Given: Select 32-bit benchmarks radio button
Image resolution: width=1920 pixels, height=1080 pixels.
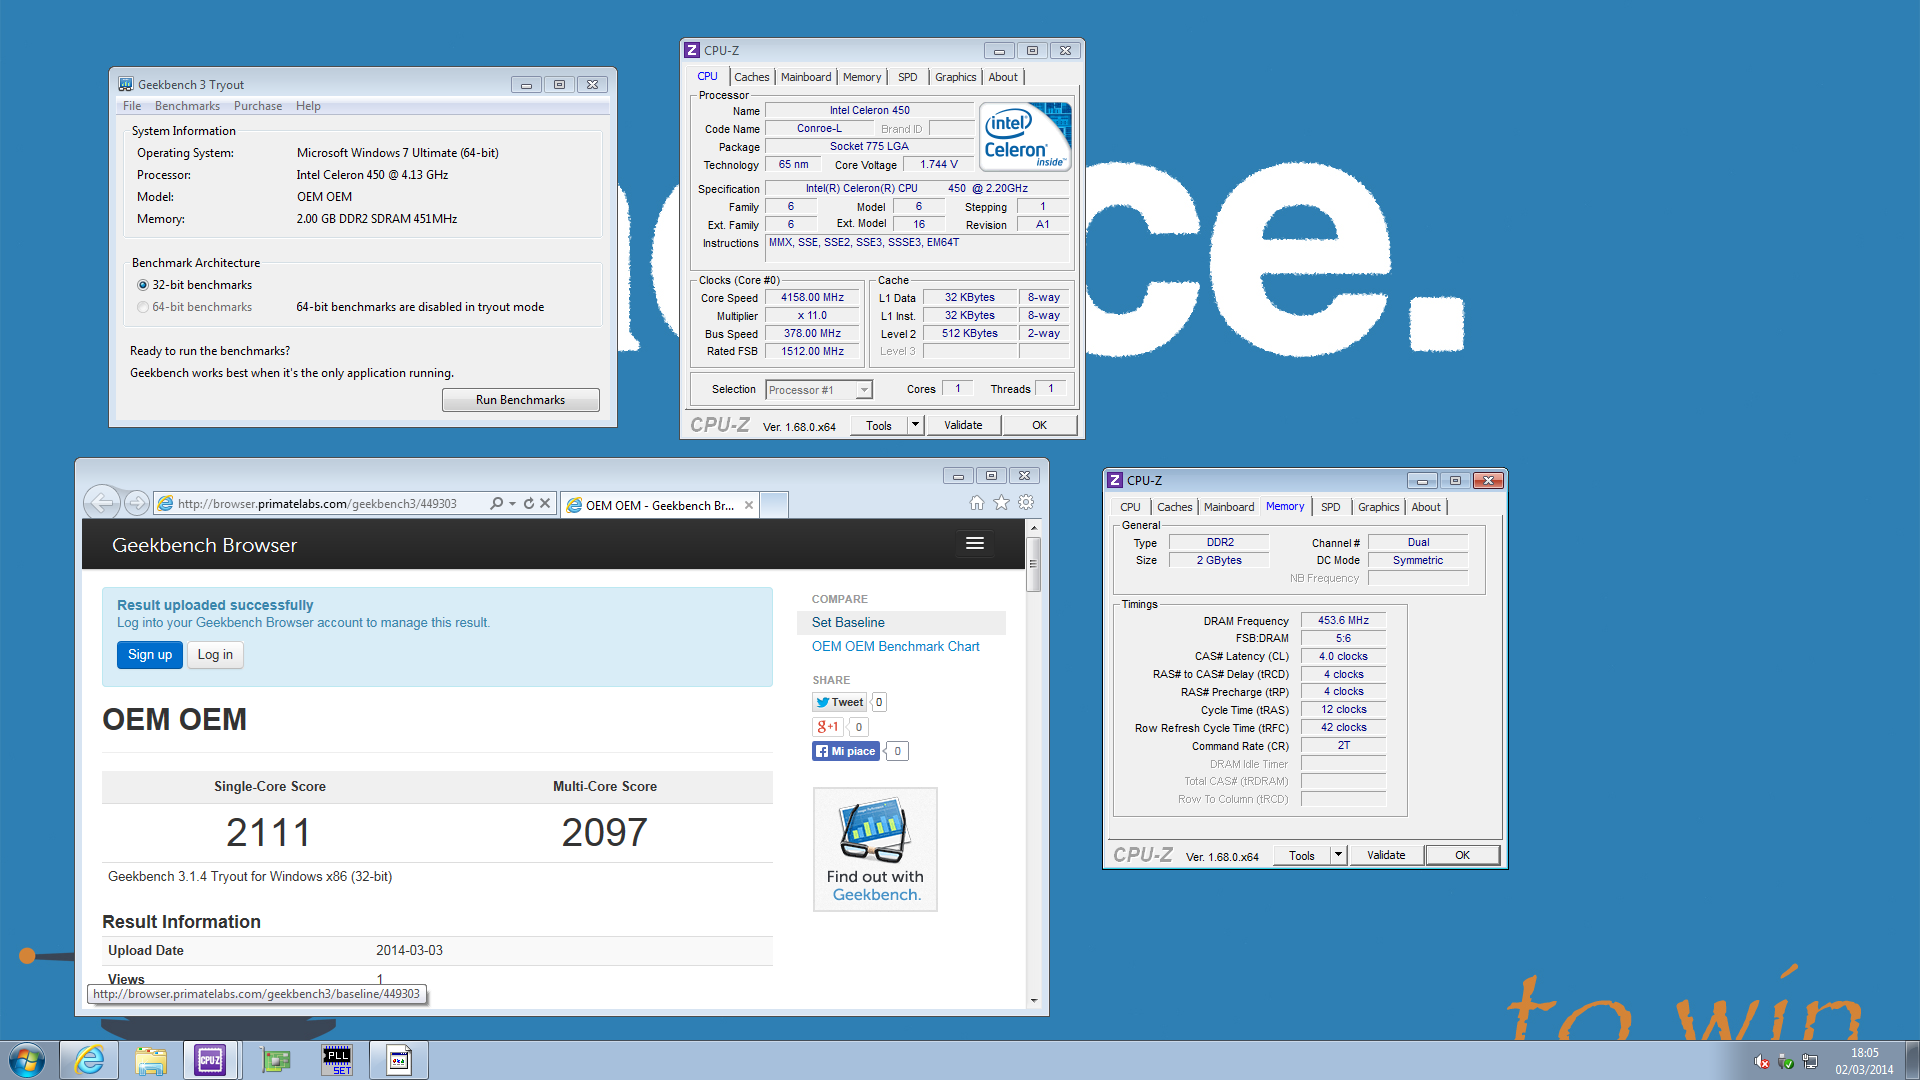Looking at the screenshot, I should [x=143, y=285].
